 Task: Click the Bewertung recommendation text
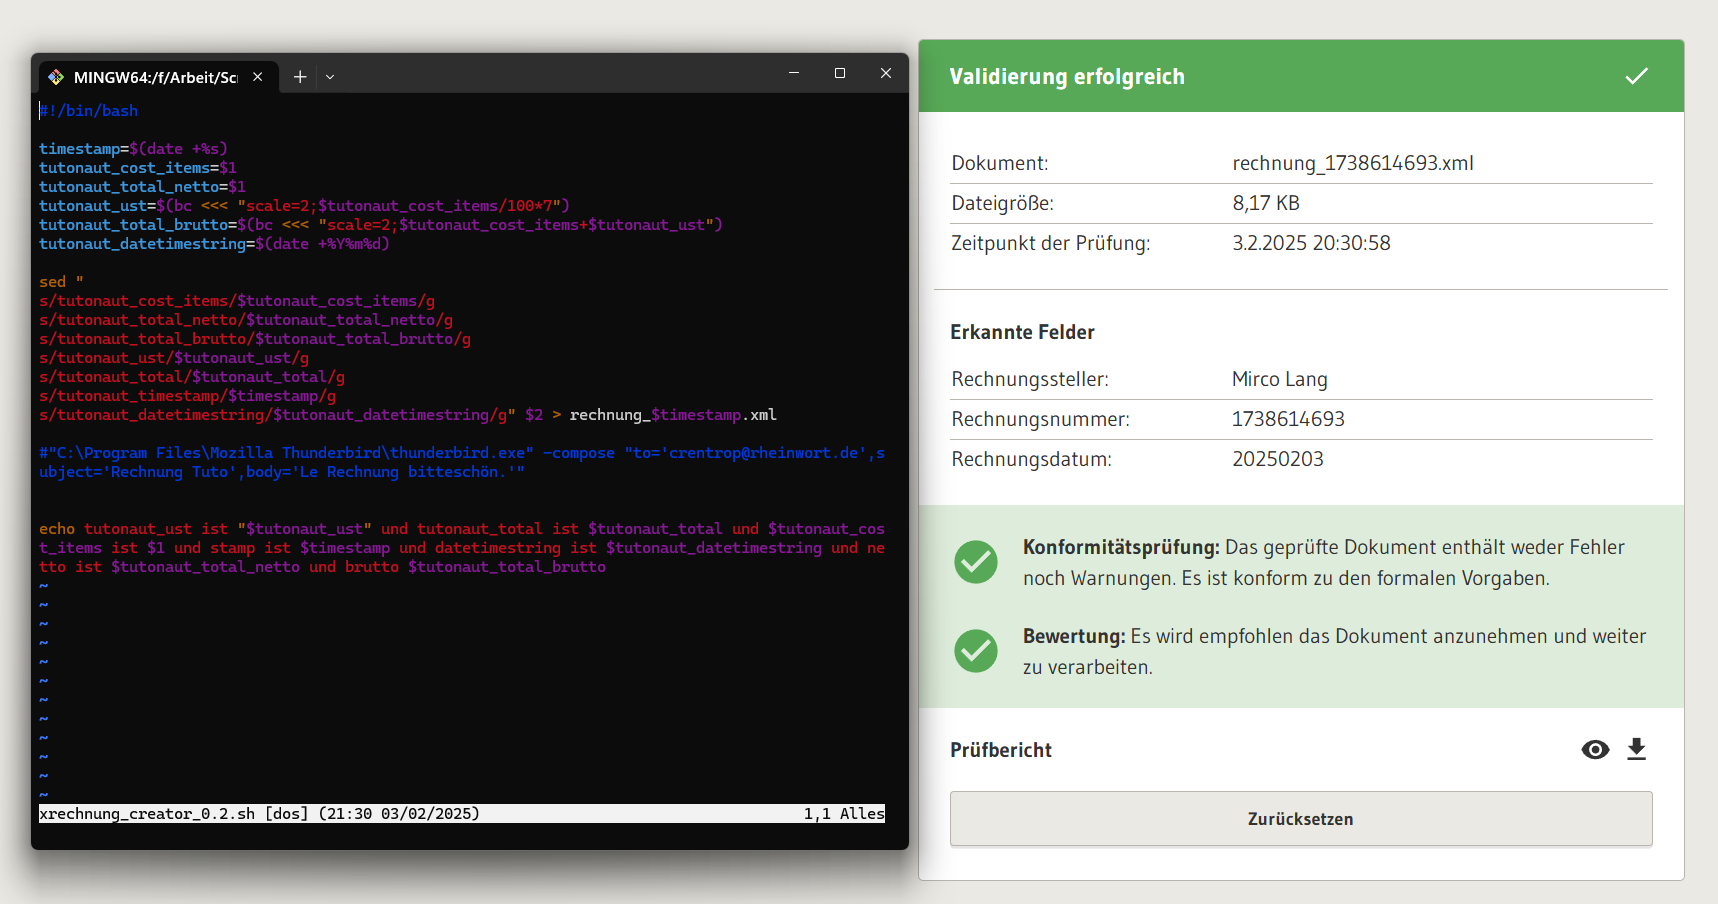(x=1334, y=652)
